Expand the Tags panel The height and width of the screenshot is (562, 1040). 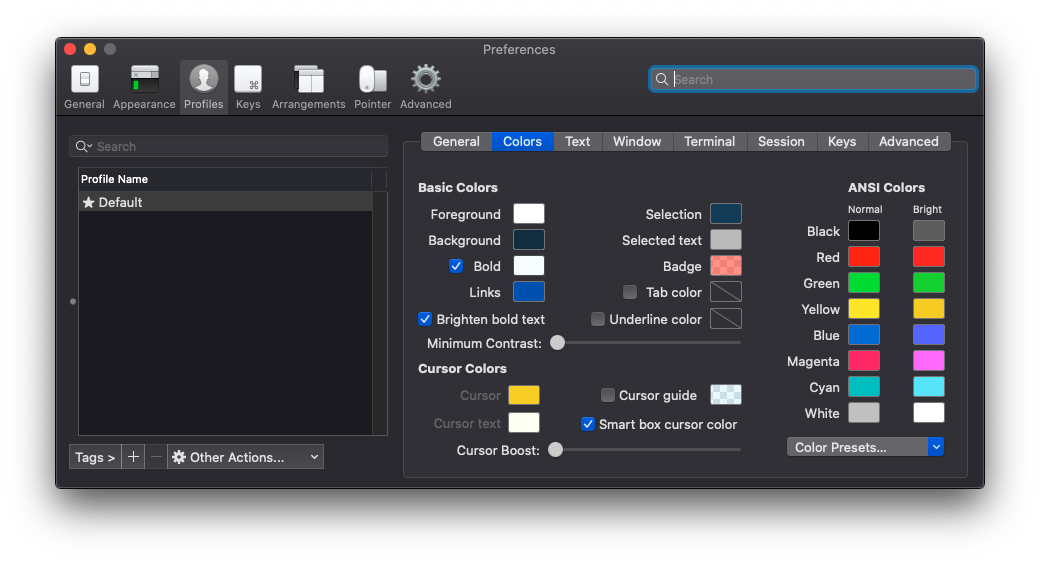(x=95, y=457)
